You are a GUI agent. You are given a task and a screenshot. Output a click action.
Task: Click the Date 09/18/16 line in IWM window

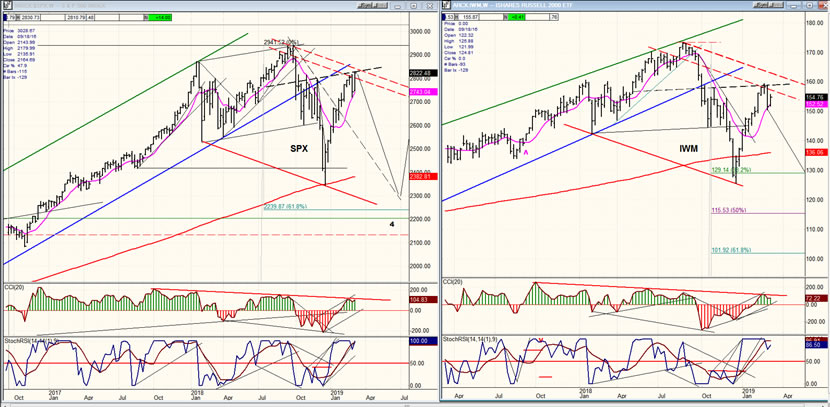point(461,29)
